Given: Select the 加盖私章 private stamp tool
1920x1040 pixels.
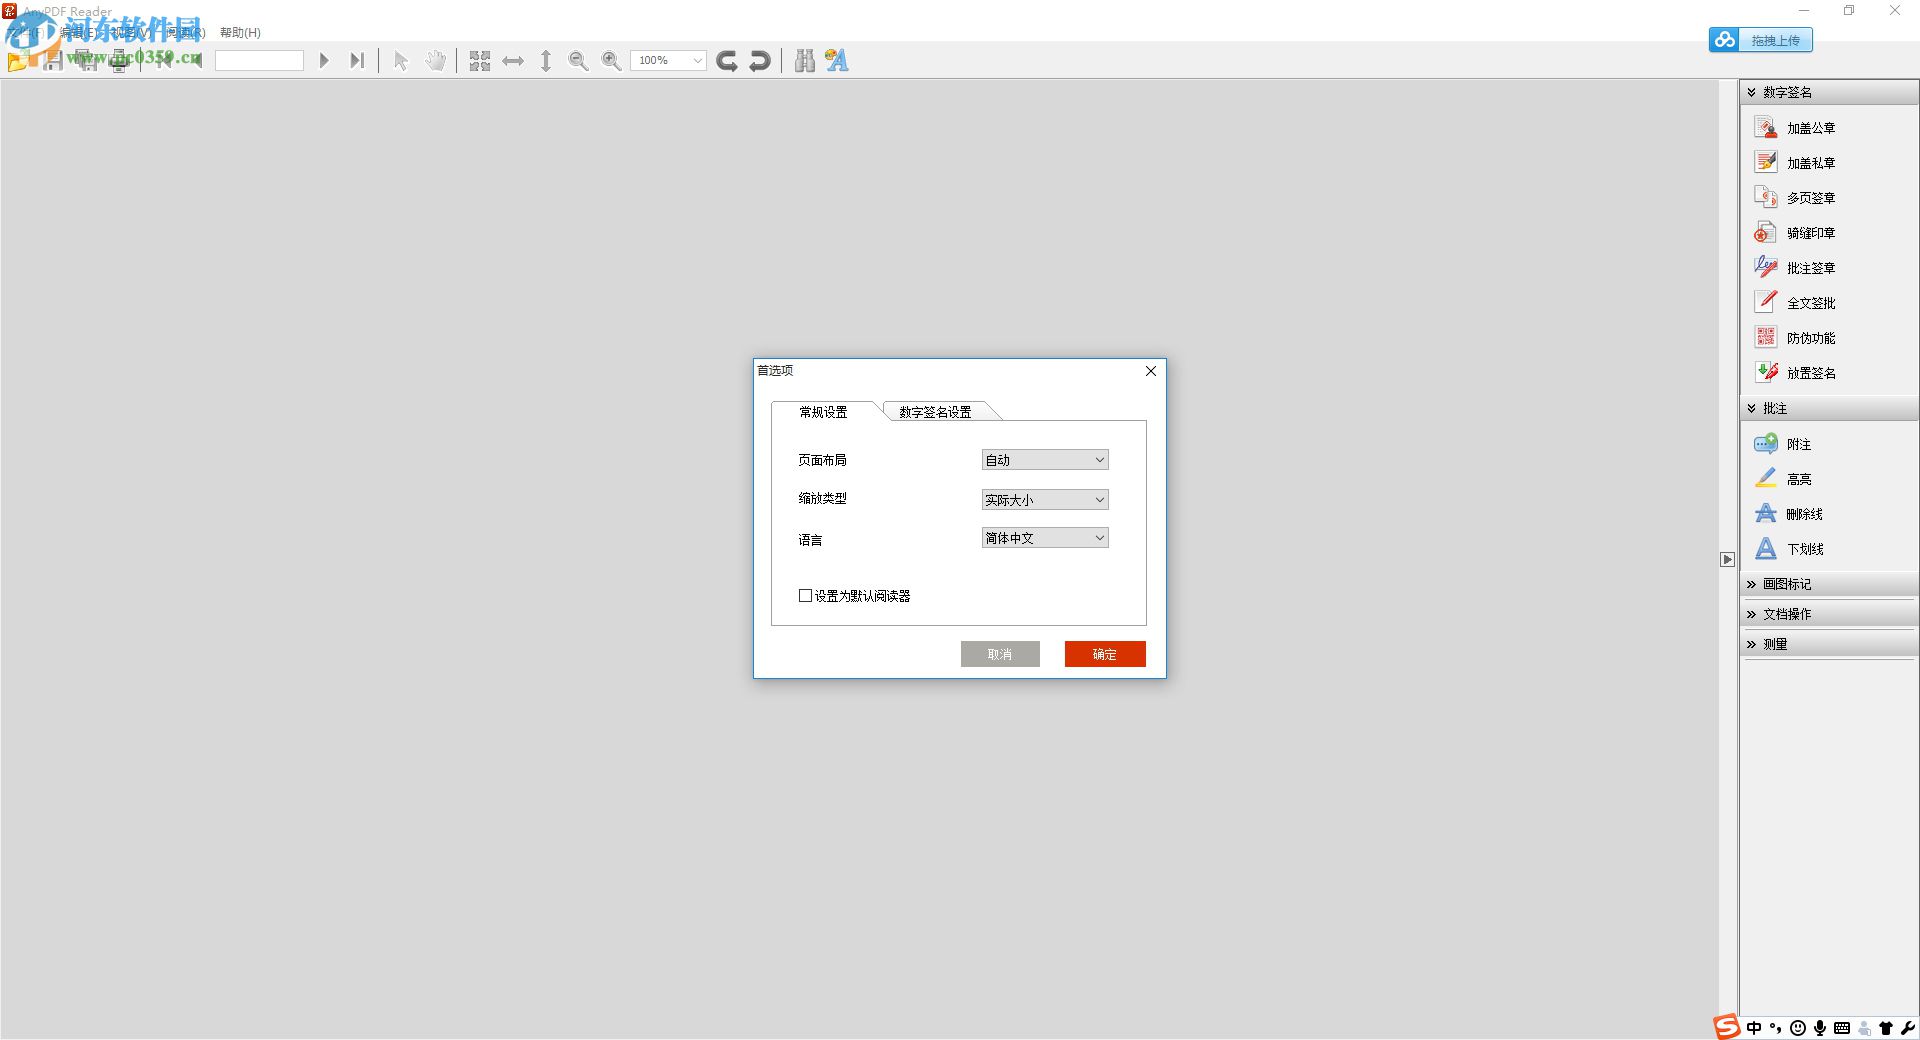Looking at the screenshot, I should coord(1810,162).
